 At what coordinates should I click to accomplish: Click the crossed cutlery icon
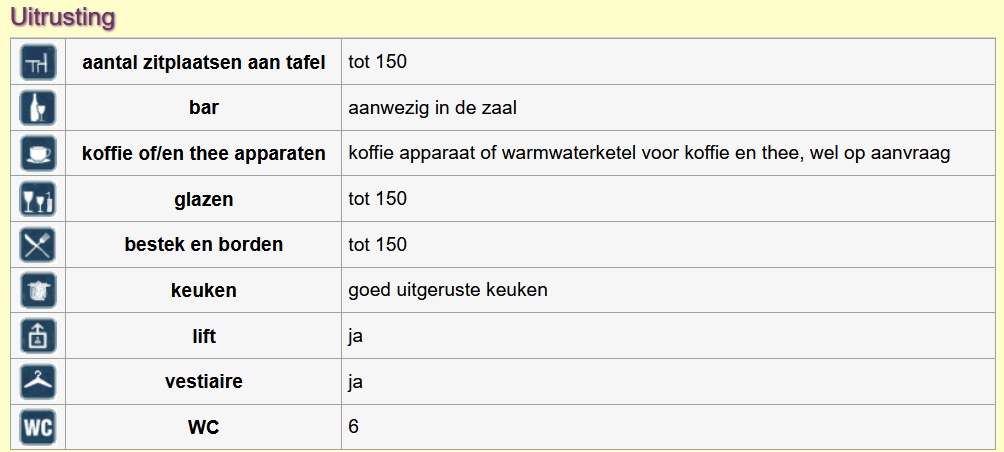pos(38,245)
